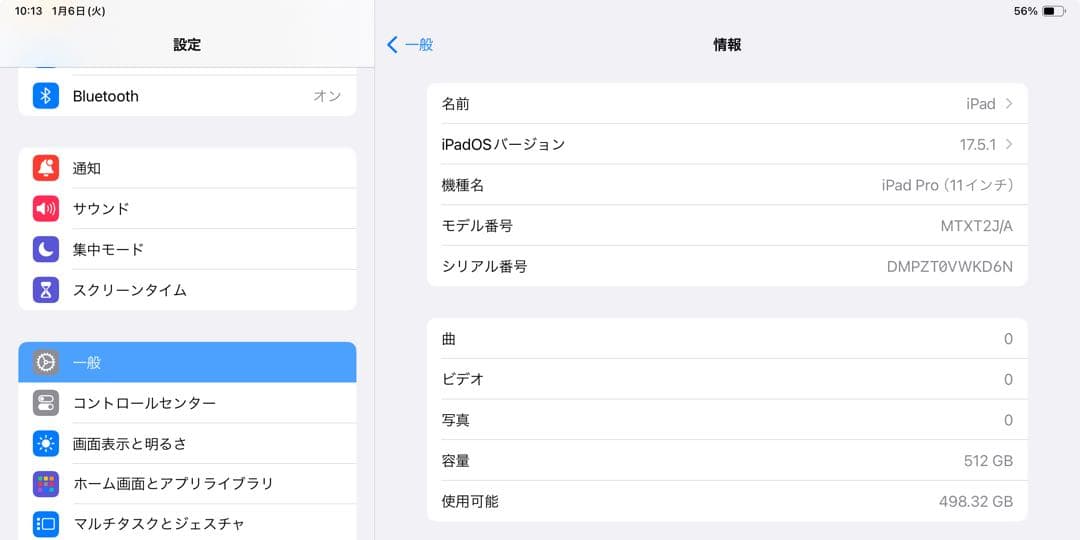Open the スクリーンタイム hourglass icon

(45, 290)
